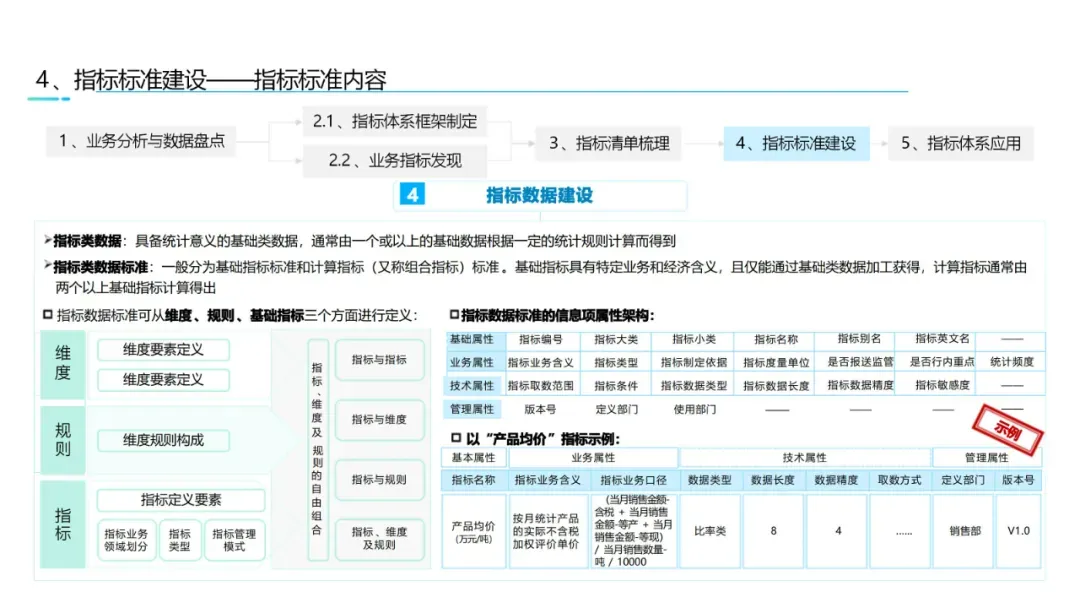This screenshot has width=1080, height=608.
Task: Click the heading '指标数据标准的信息项属性架构'
Action: tap(557, 315)
